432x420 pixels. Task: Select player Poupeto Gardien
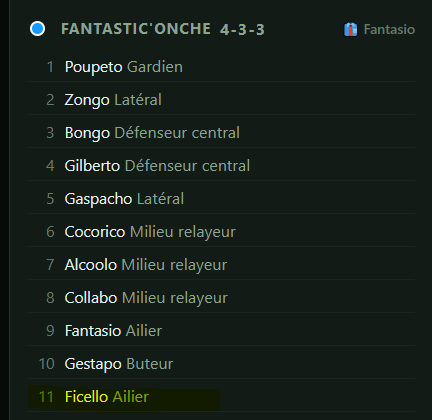[x=221, y=67]
